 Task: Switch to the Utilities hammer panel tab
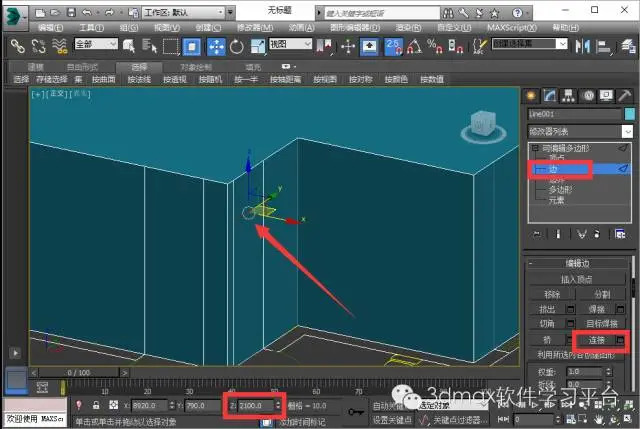(624, 96)
